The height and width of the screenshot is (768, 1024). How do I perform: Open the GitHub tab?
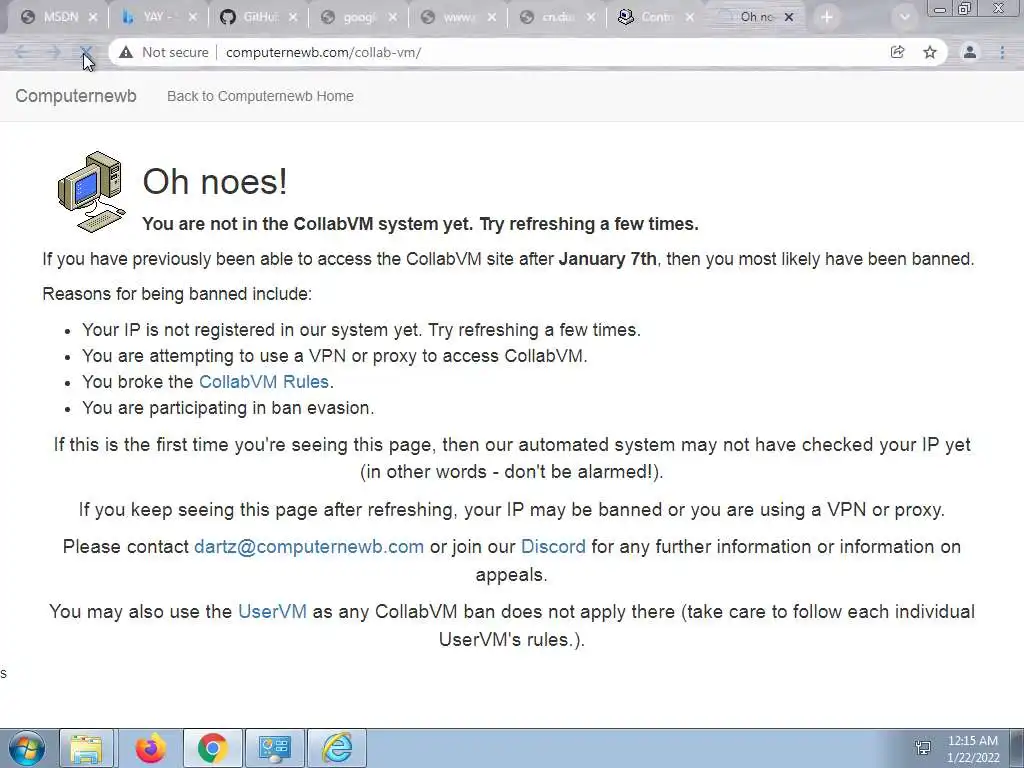pyautogui.click(x=259, y=18)
